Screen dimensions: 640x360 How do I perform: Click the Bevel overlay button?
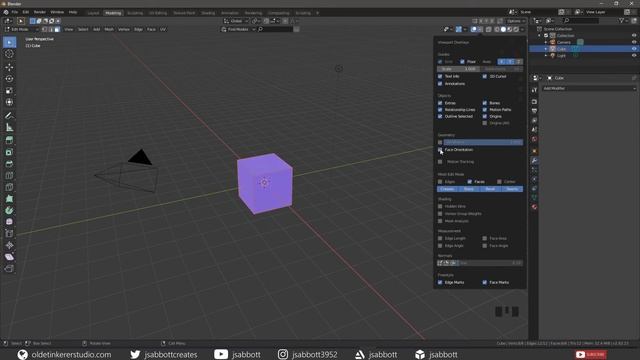[490, 189]
